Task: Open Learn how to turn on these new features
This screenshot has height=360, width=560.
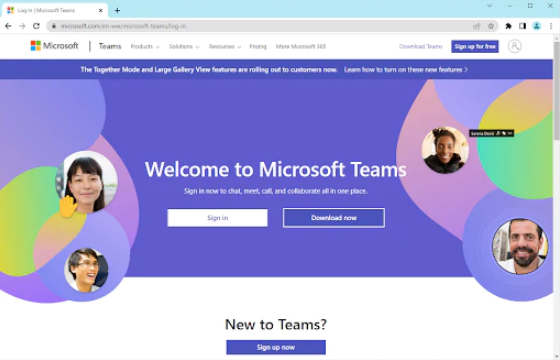Action: (x=406, y=70)
